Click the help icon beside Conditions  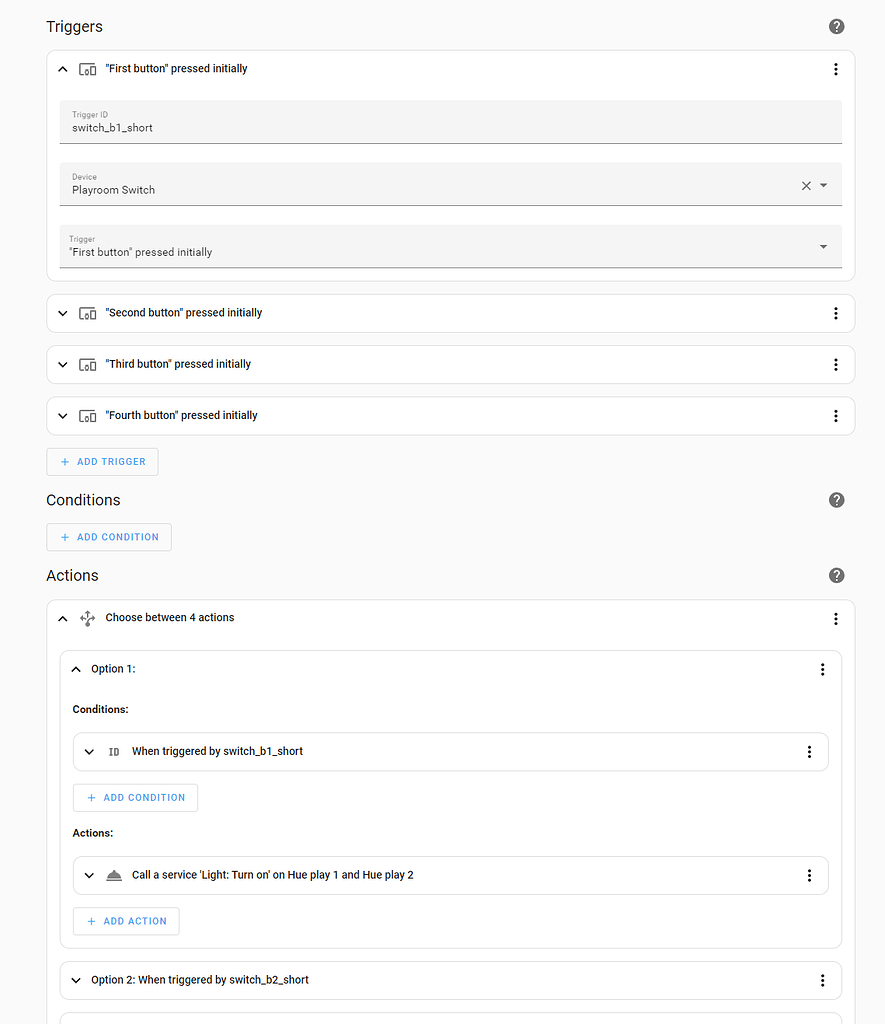pos(837,499)
